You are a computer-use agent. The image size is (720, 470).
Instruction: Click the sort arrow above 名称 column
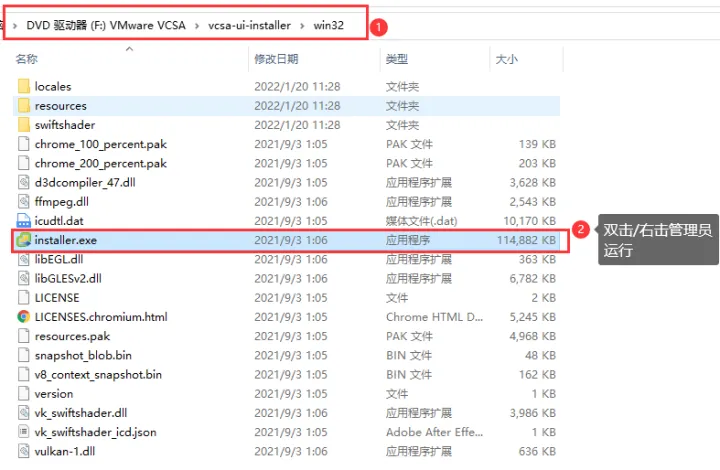129,48
